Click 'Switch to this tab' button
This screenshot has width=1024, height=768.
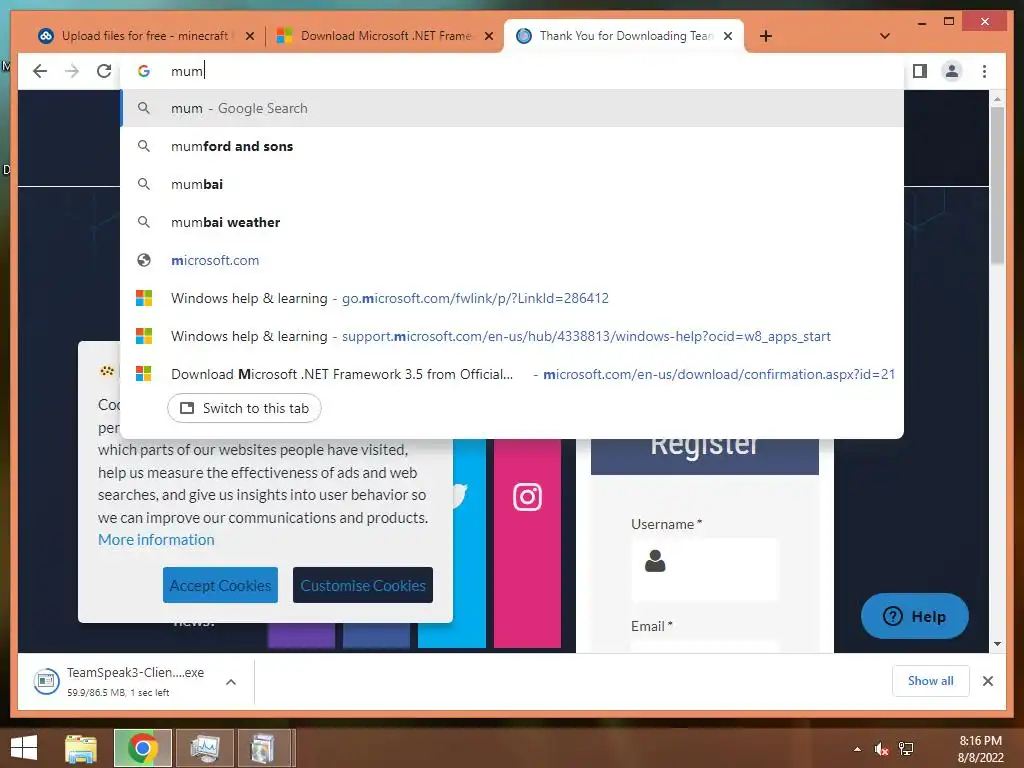pyautogui.click(x=244, y=408)
